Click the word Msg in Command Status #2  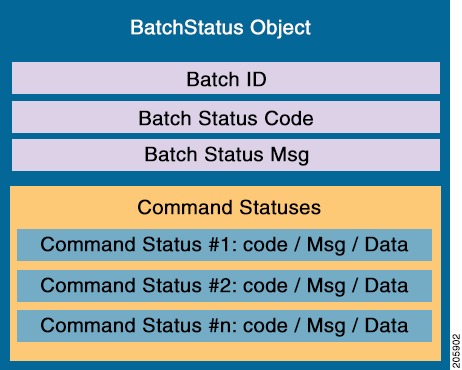pos(326,286)
